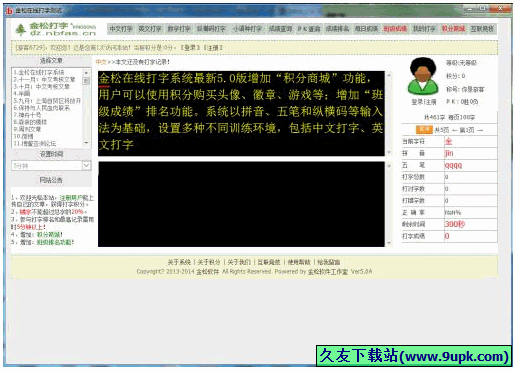Screen dimensions: 515x370
Task: Open 金松软件工作室 footer link
Action: click(x=328, y=272)
